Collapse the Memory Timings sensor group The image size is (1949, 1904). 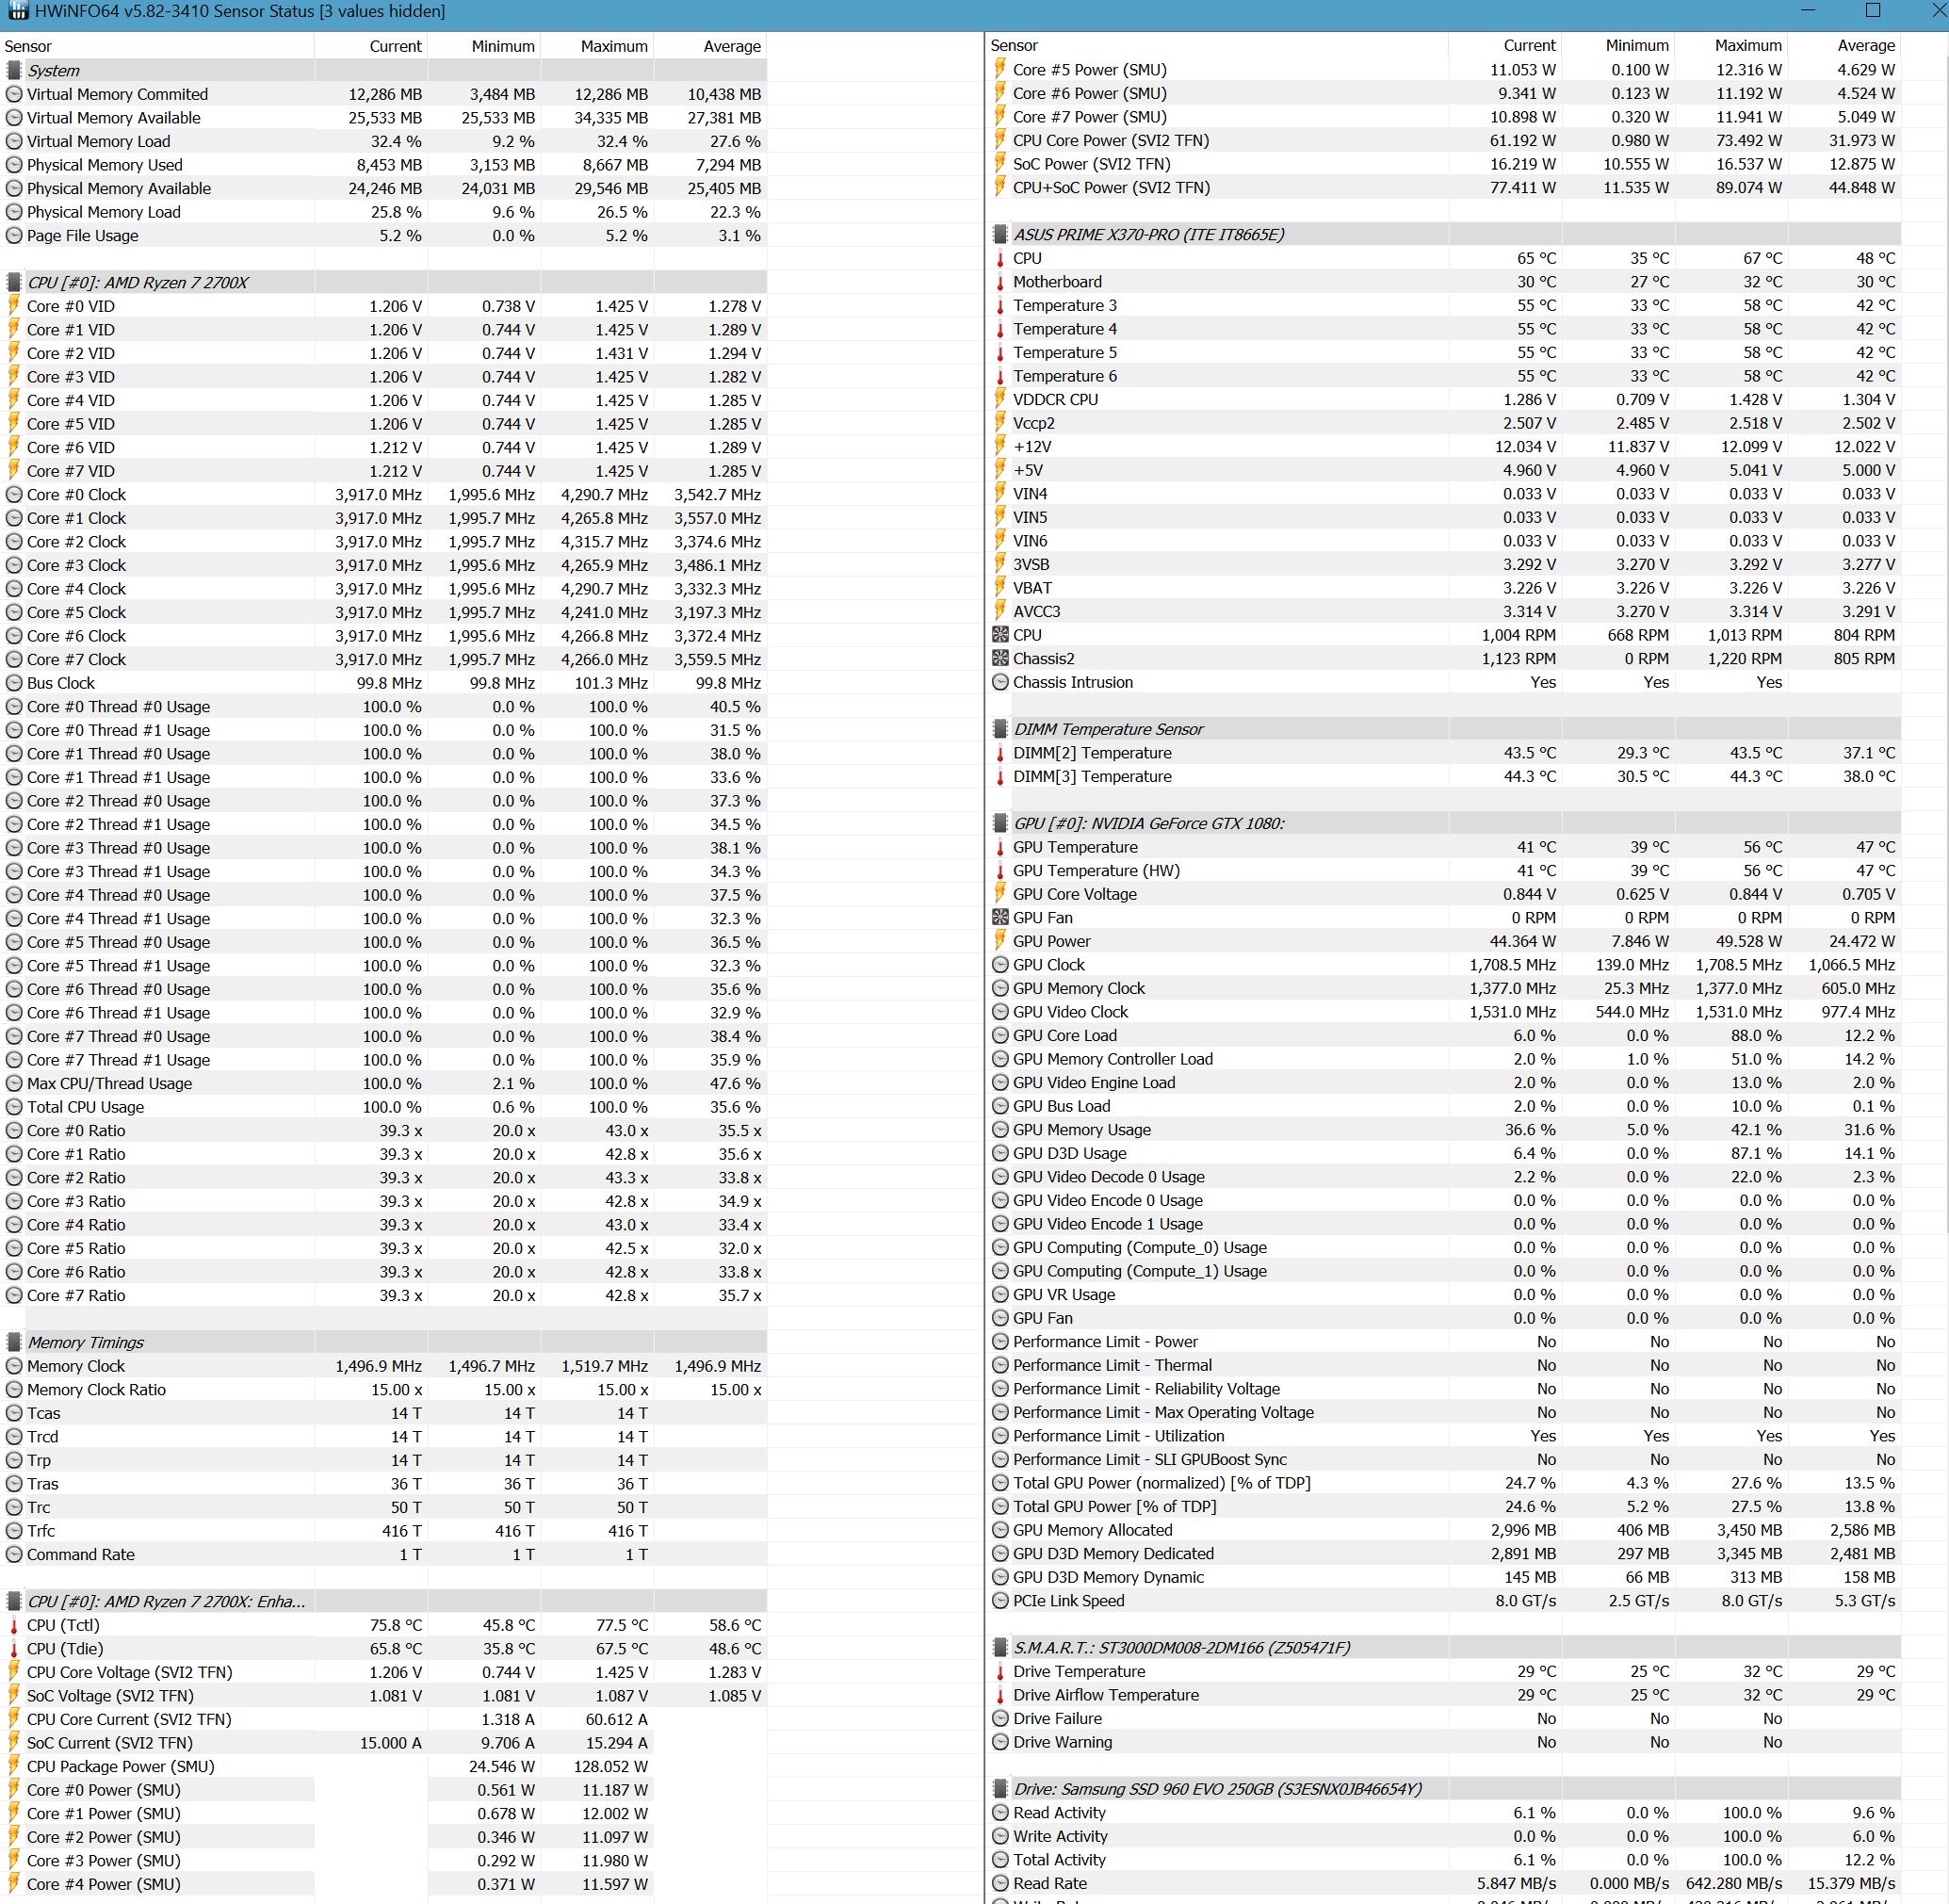coord(14,1342)
